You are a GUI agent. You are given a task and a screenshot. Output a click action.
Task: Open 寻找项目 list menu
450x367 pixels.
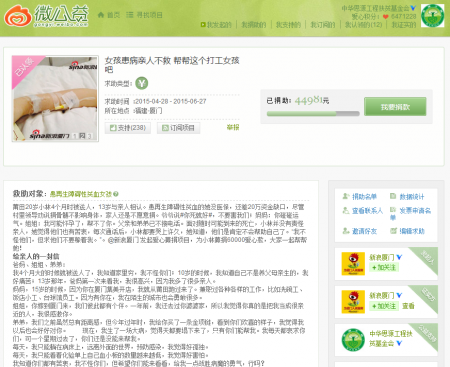(144, 15)
